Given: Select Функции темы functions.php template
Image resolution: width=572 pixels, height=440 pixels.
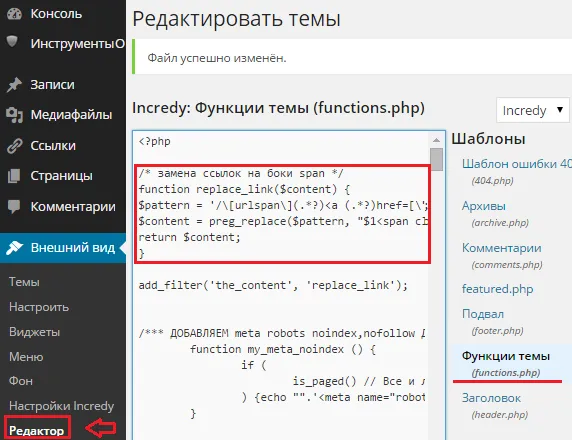Looking at the screenshot, I should 506,356.
